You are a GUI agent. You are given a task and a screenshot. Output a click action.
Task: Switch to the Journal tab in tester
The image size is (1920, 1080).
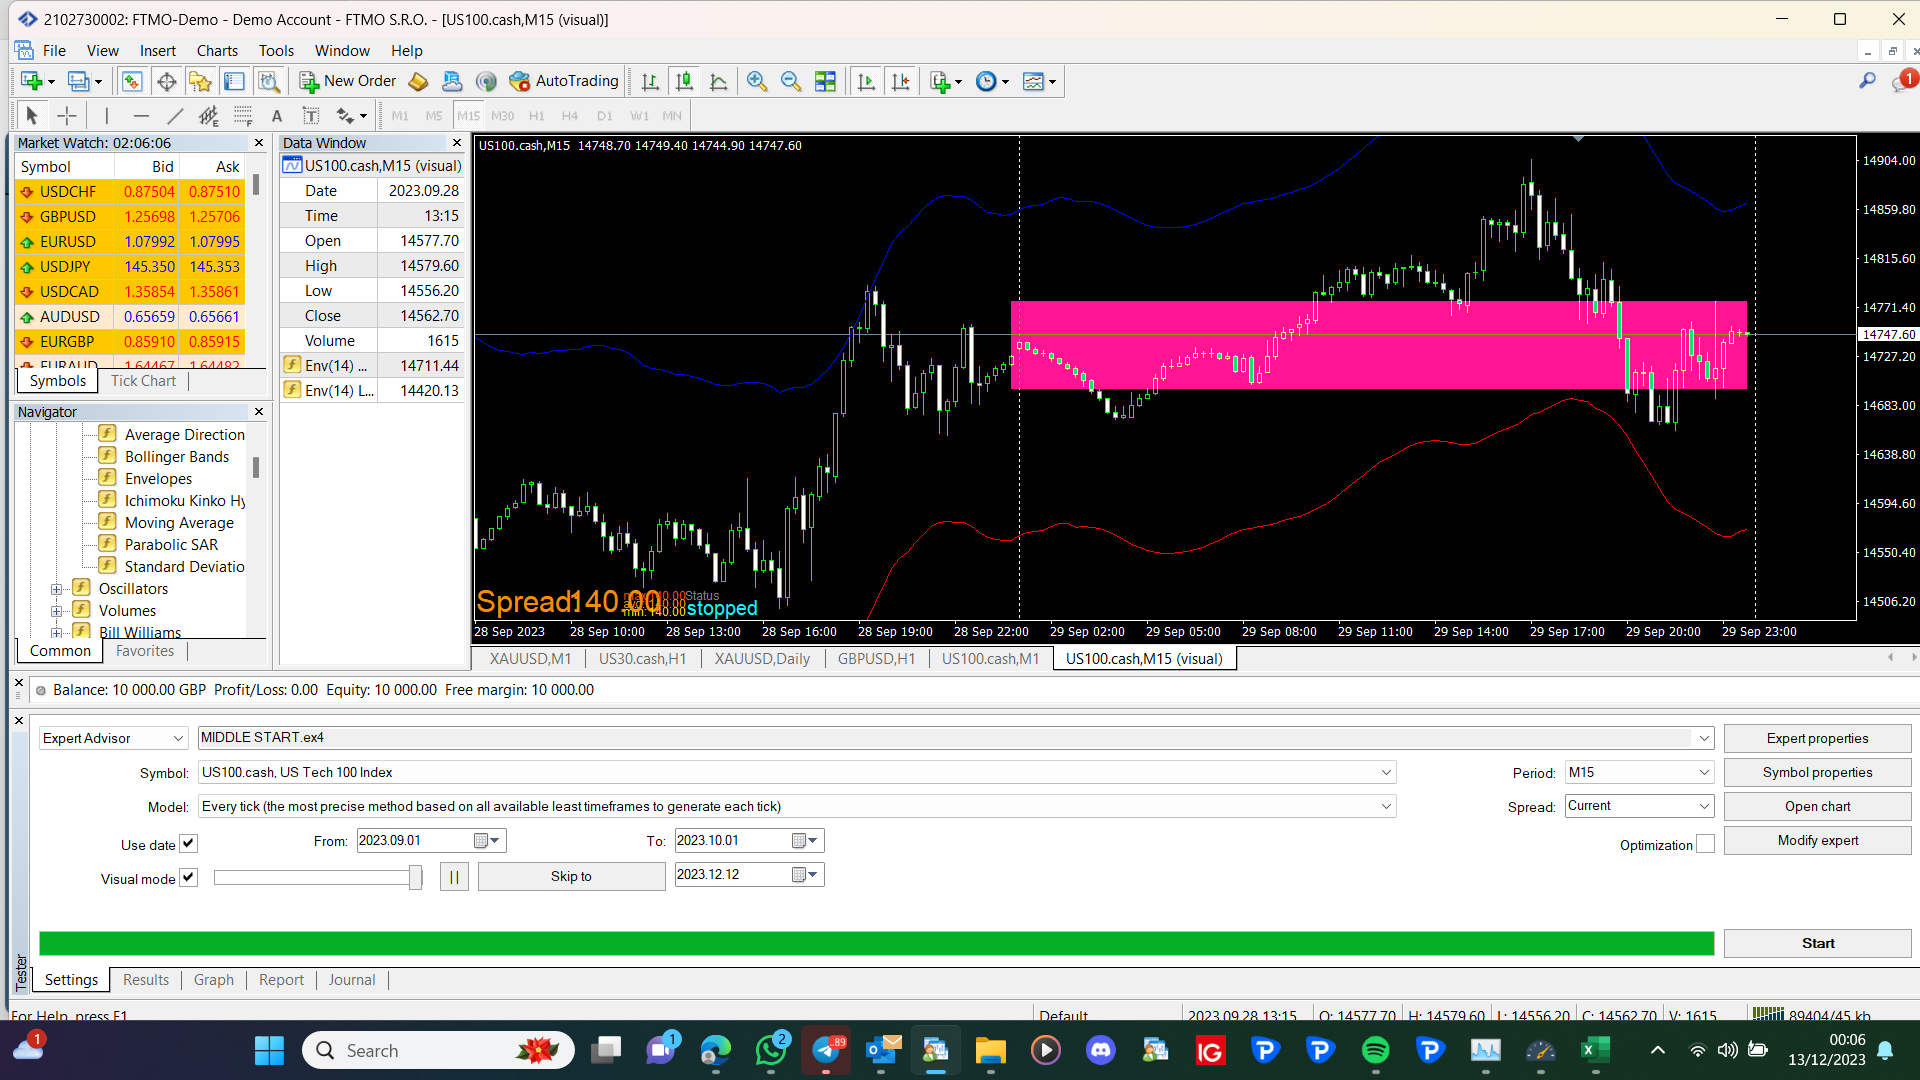pyautogui.click(x=352, y=980)
